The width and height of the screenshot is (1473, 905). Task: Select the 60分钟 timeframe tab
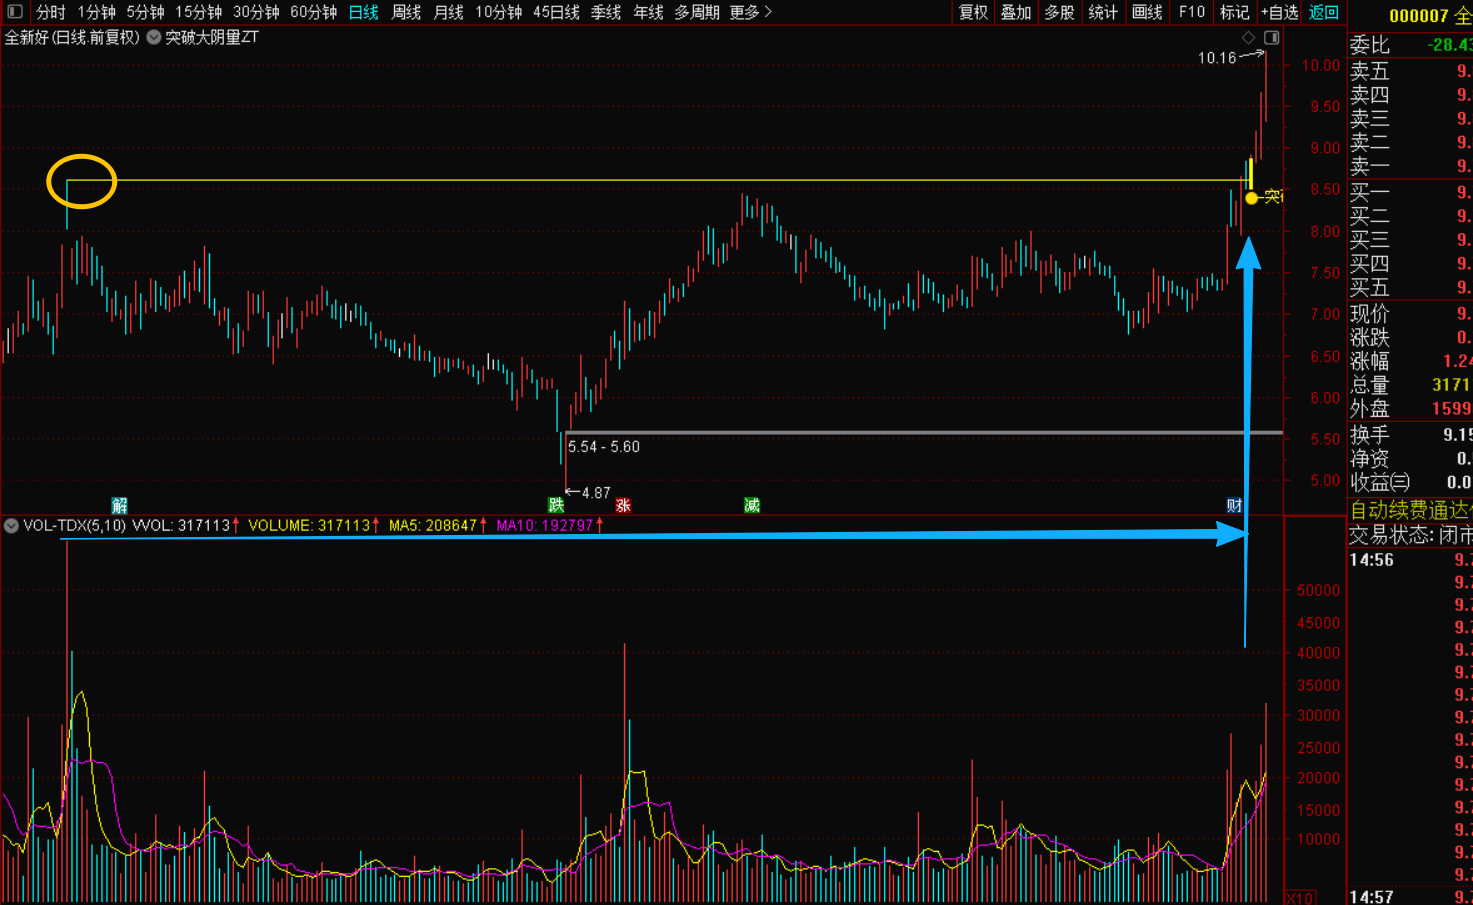click(313, 12)
